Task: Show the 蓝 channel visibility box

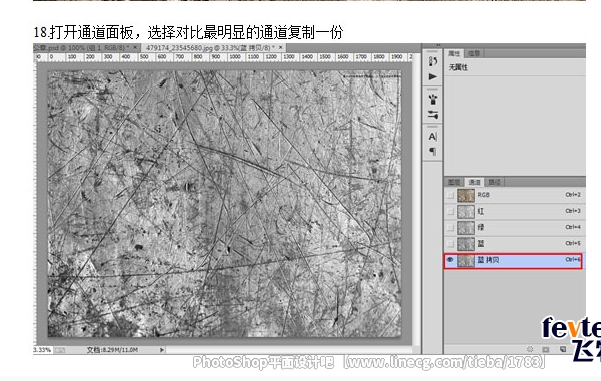Action: click(x=450, y=244)
